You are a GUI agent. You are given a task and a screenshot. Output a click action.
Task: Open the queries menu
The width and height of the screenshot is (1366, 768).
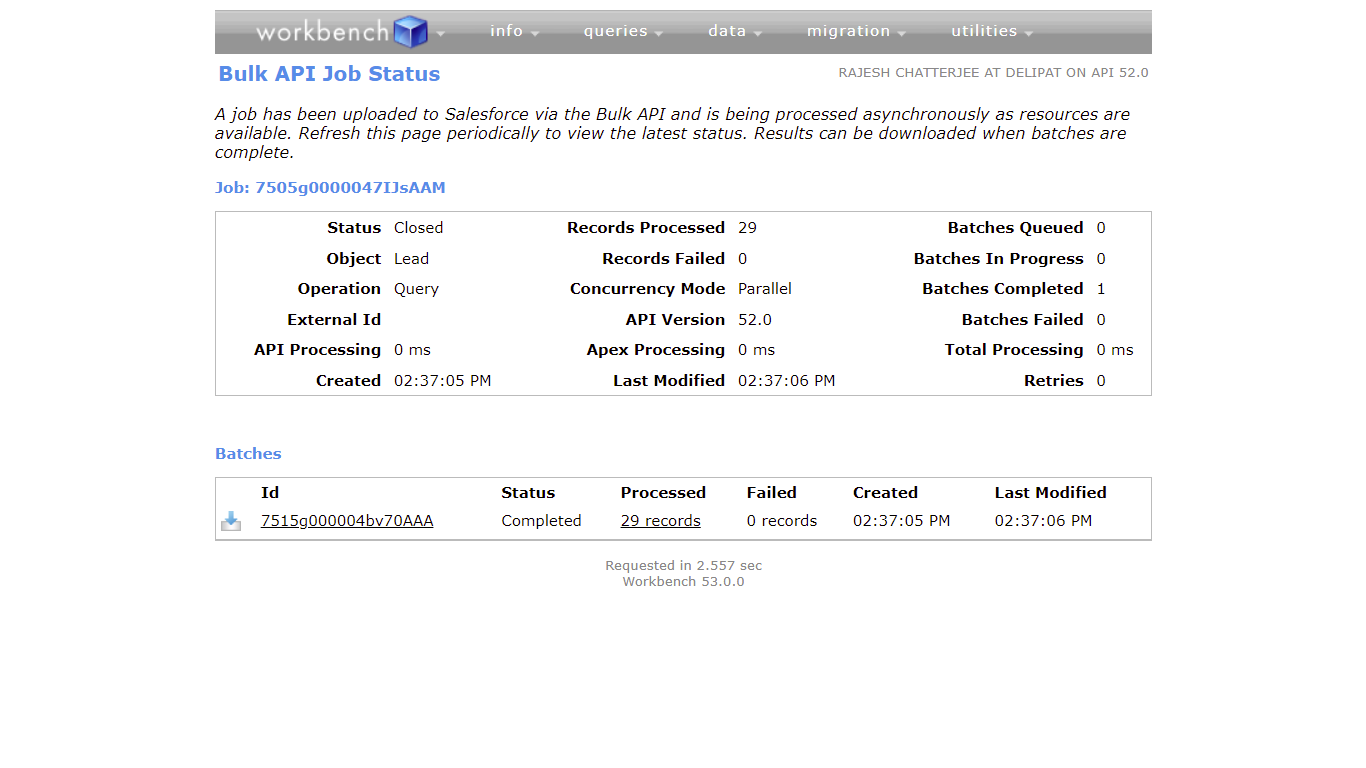click(623, 31)
